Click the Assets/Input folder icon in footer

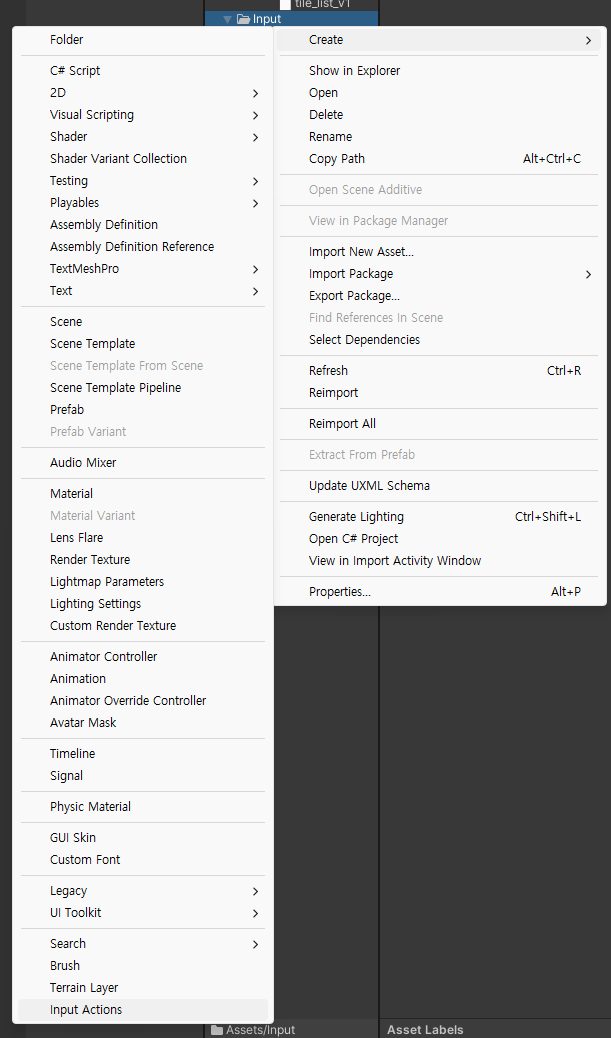(216, 1029)
